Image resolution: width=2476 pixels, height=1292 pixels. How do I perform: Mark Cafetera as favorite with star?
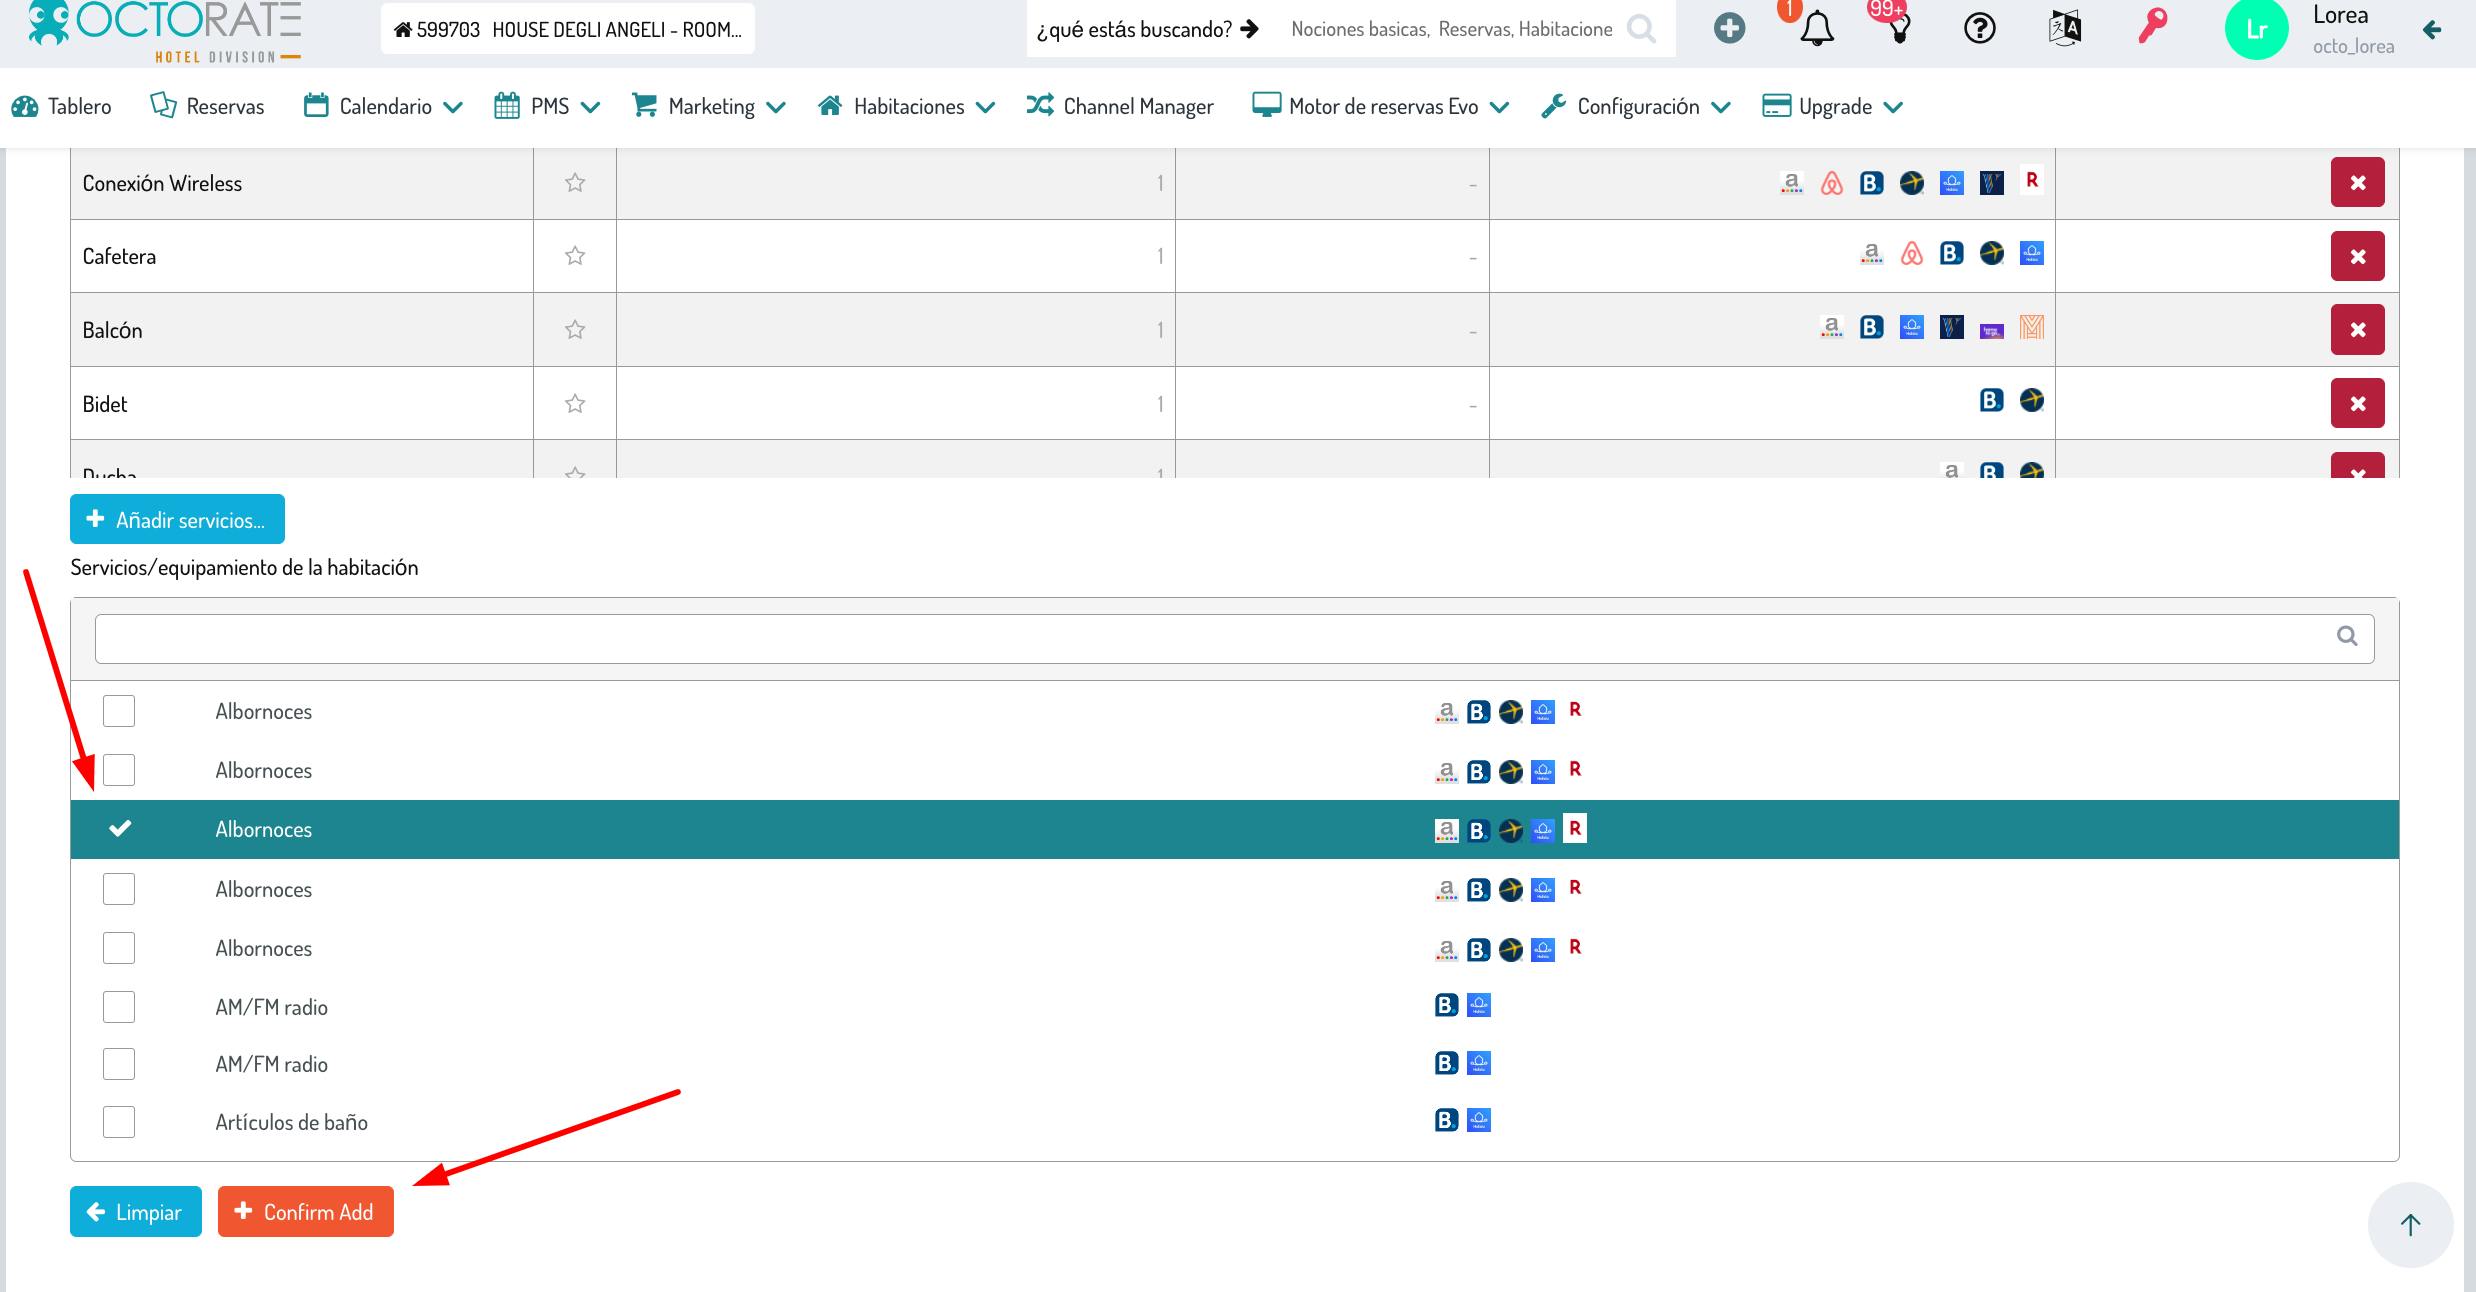coord(575,256)
